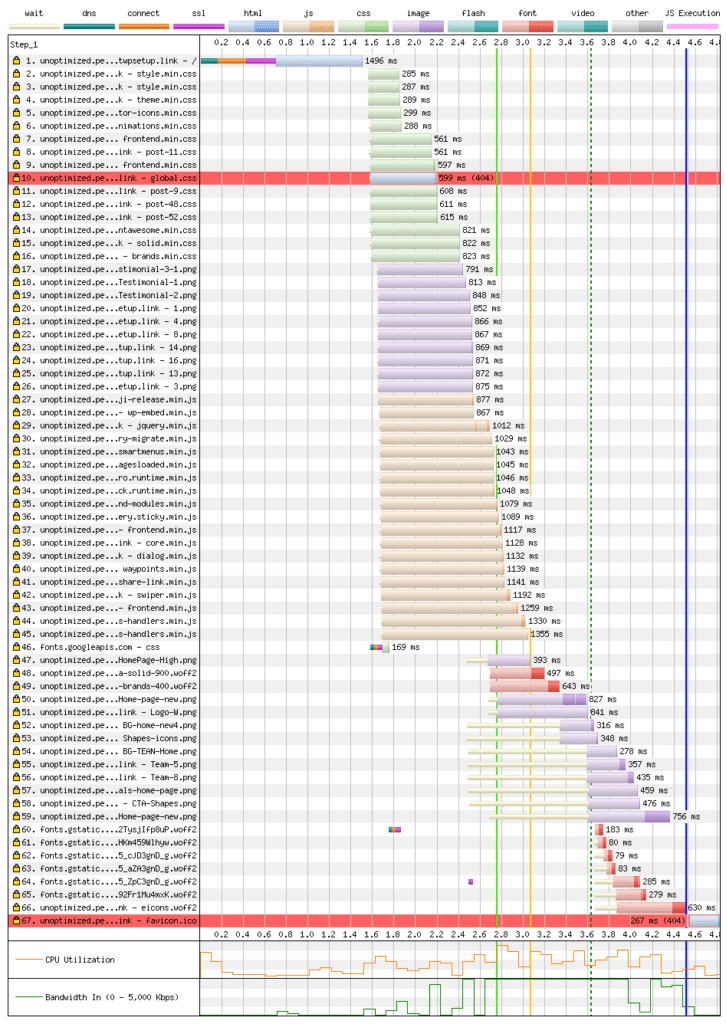Image resolution: width=726 pixels, height=1024 pixels.
Task: Click the 1496 ms timing label
Action: click(x=381, y=61)
